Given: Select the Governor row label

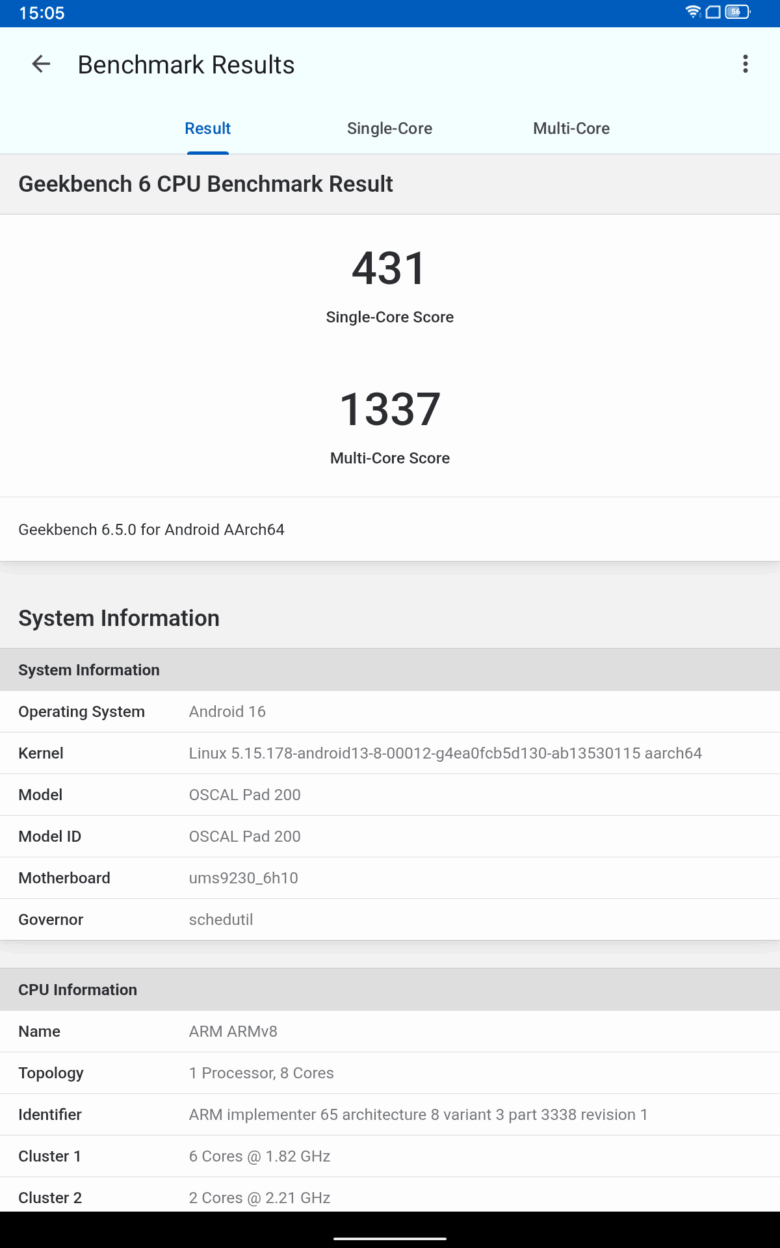Looking at the screenshot, I should [x=51, y=920].
